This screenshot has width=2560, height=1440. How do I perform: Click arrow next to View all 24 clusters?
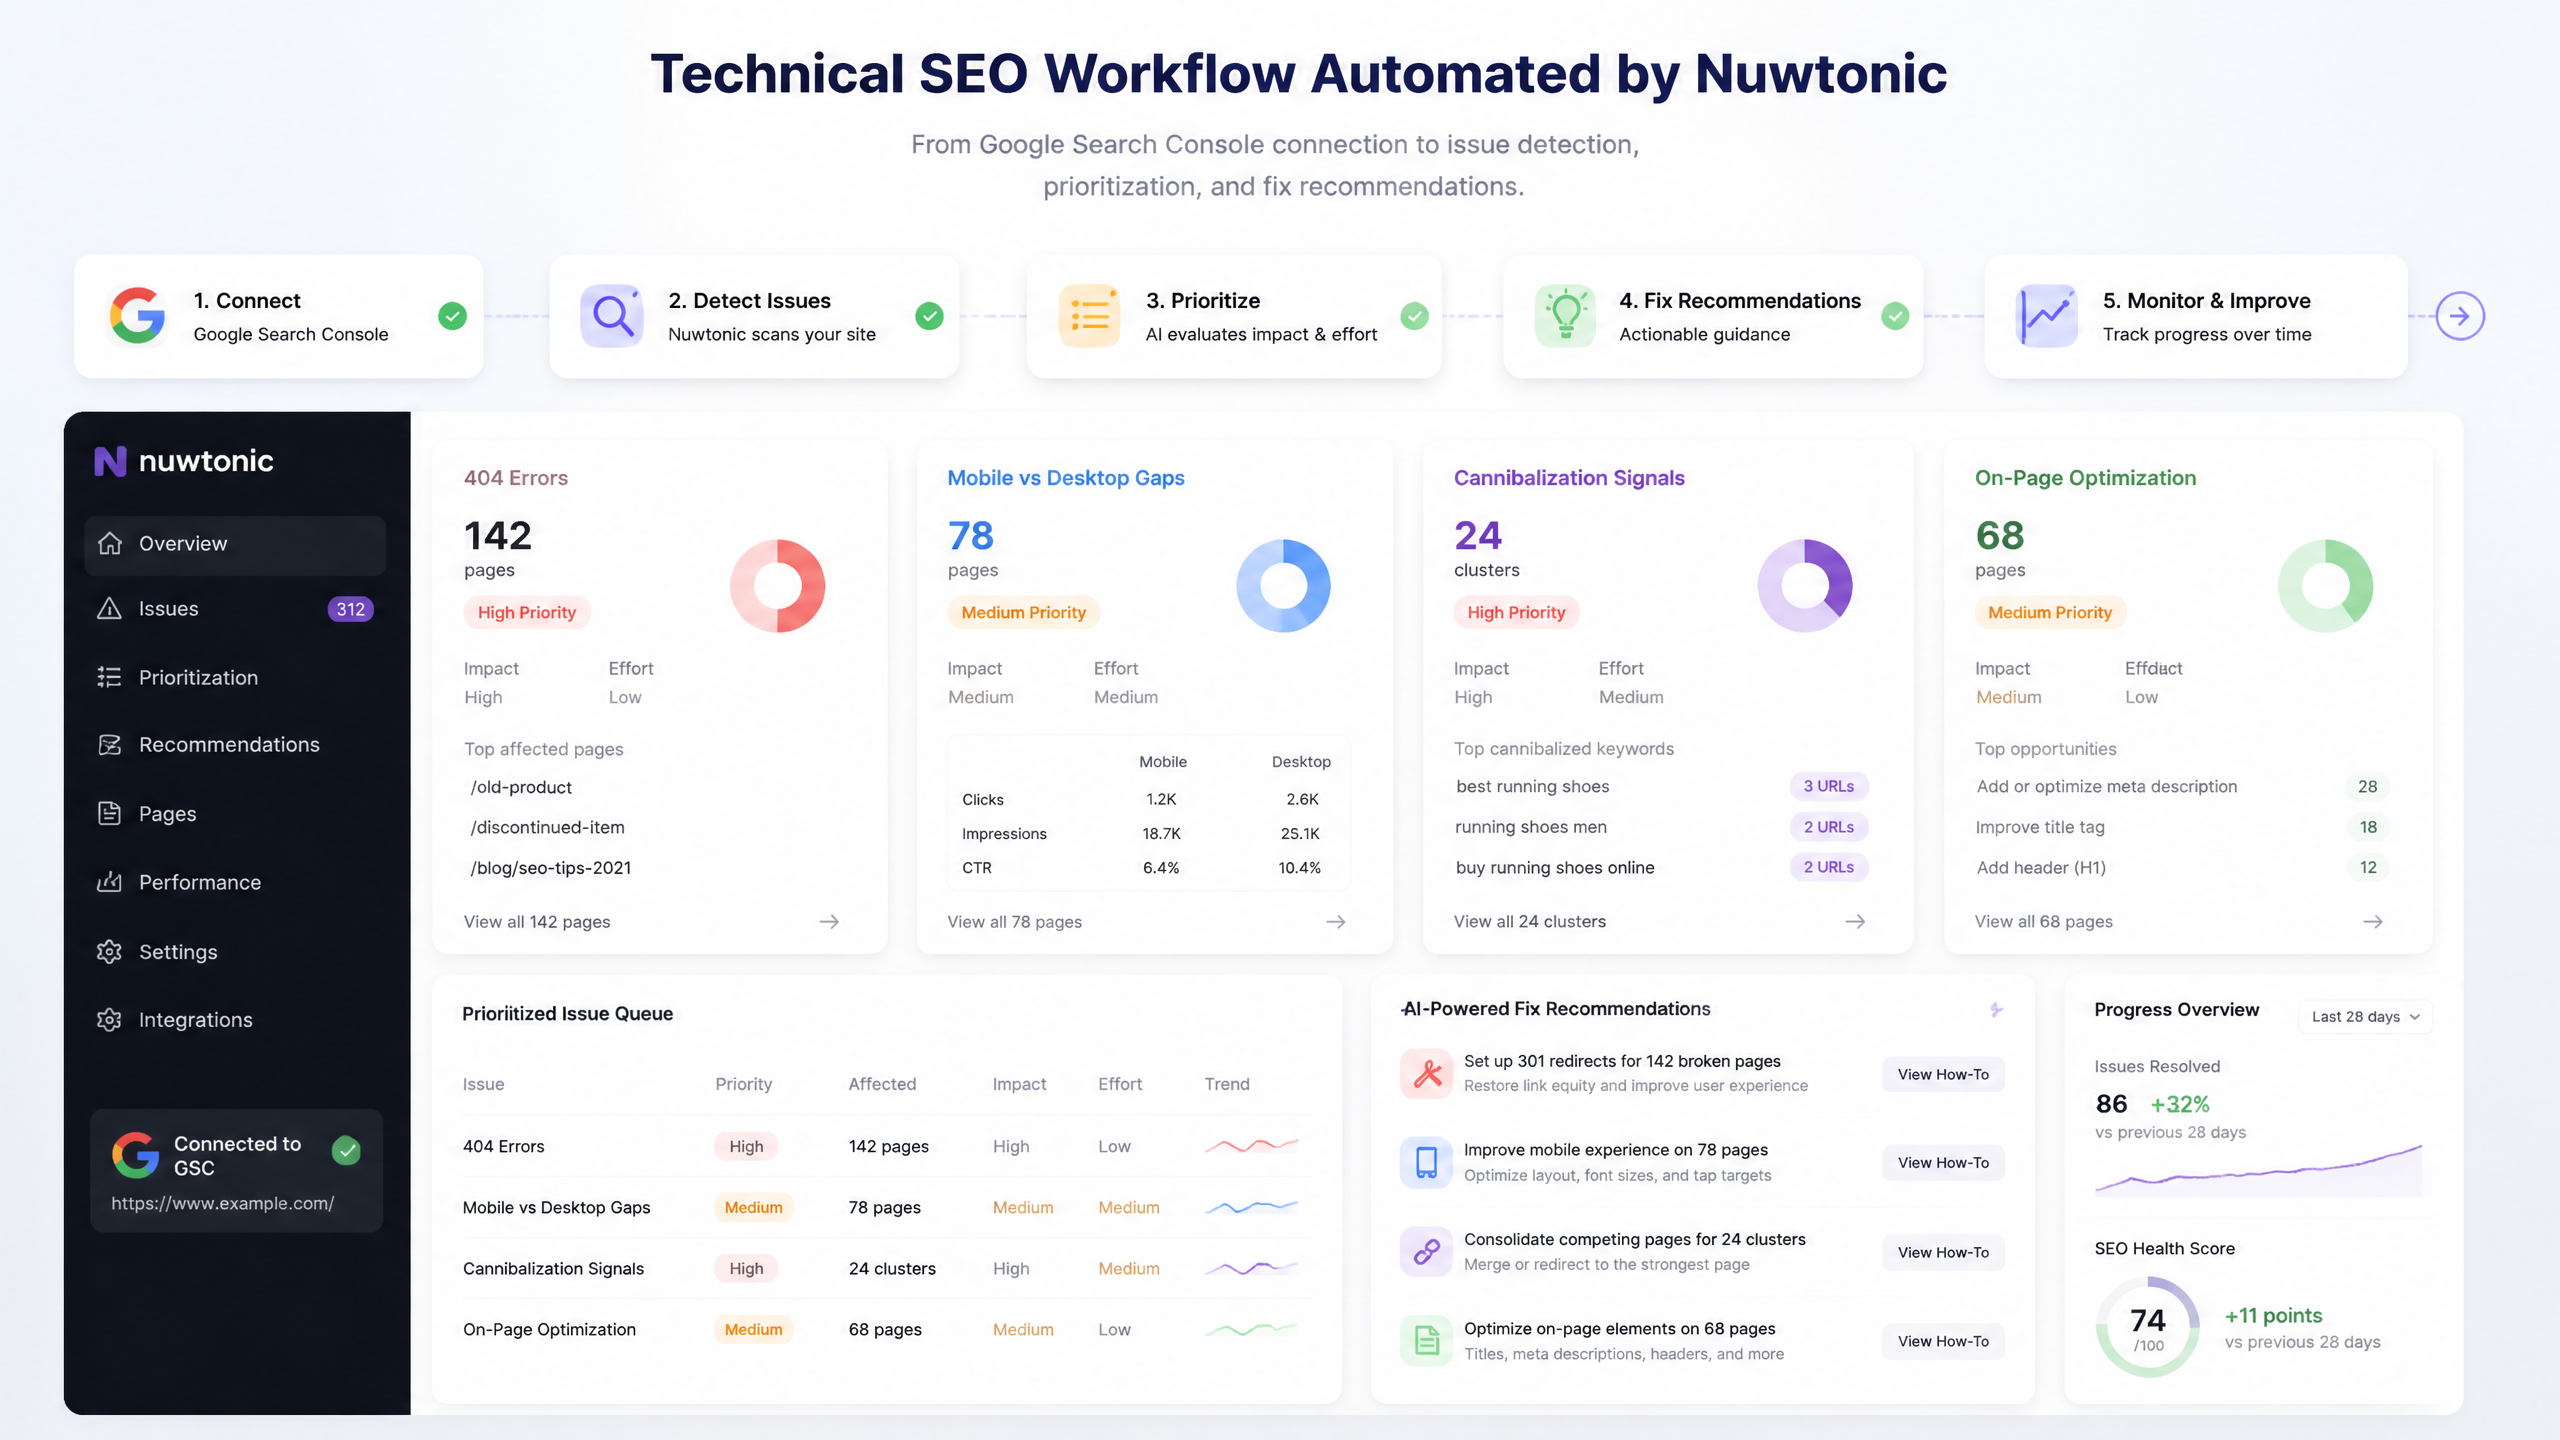[x=1855, y=922]
